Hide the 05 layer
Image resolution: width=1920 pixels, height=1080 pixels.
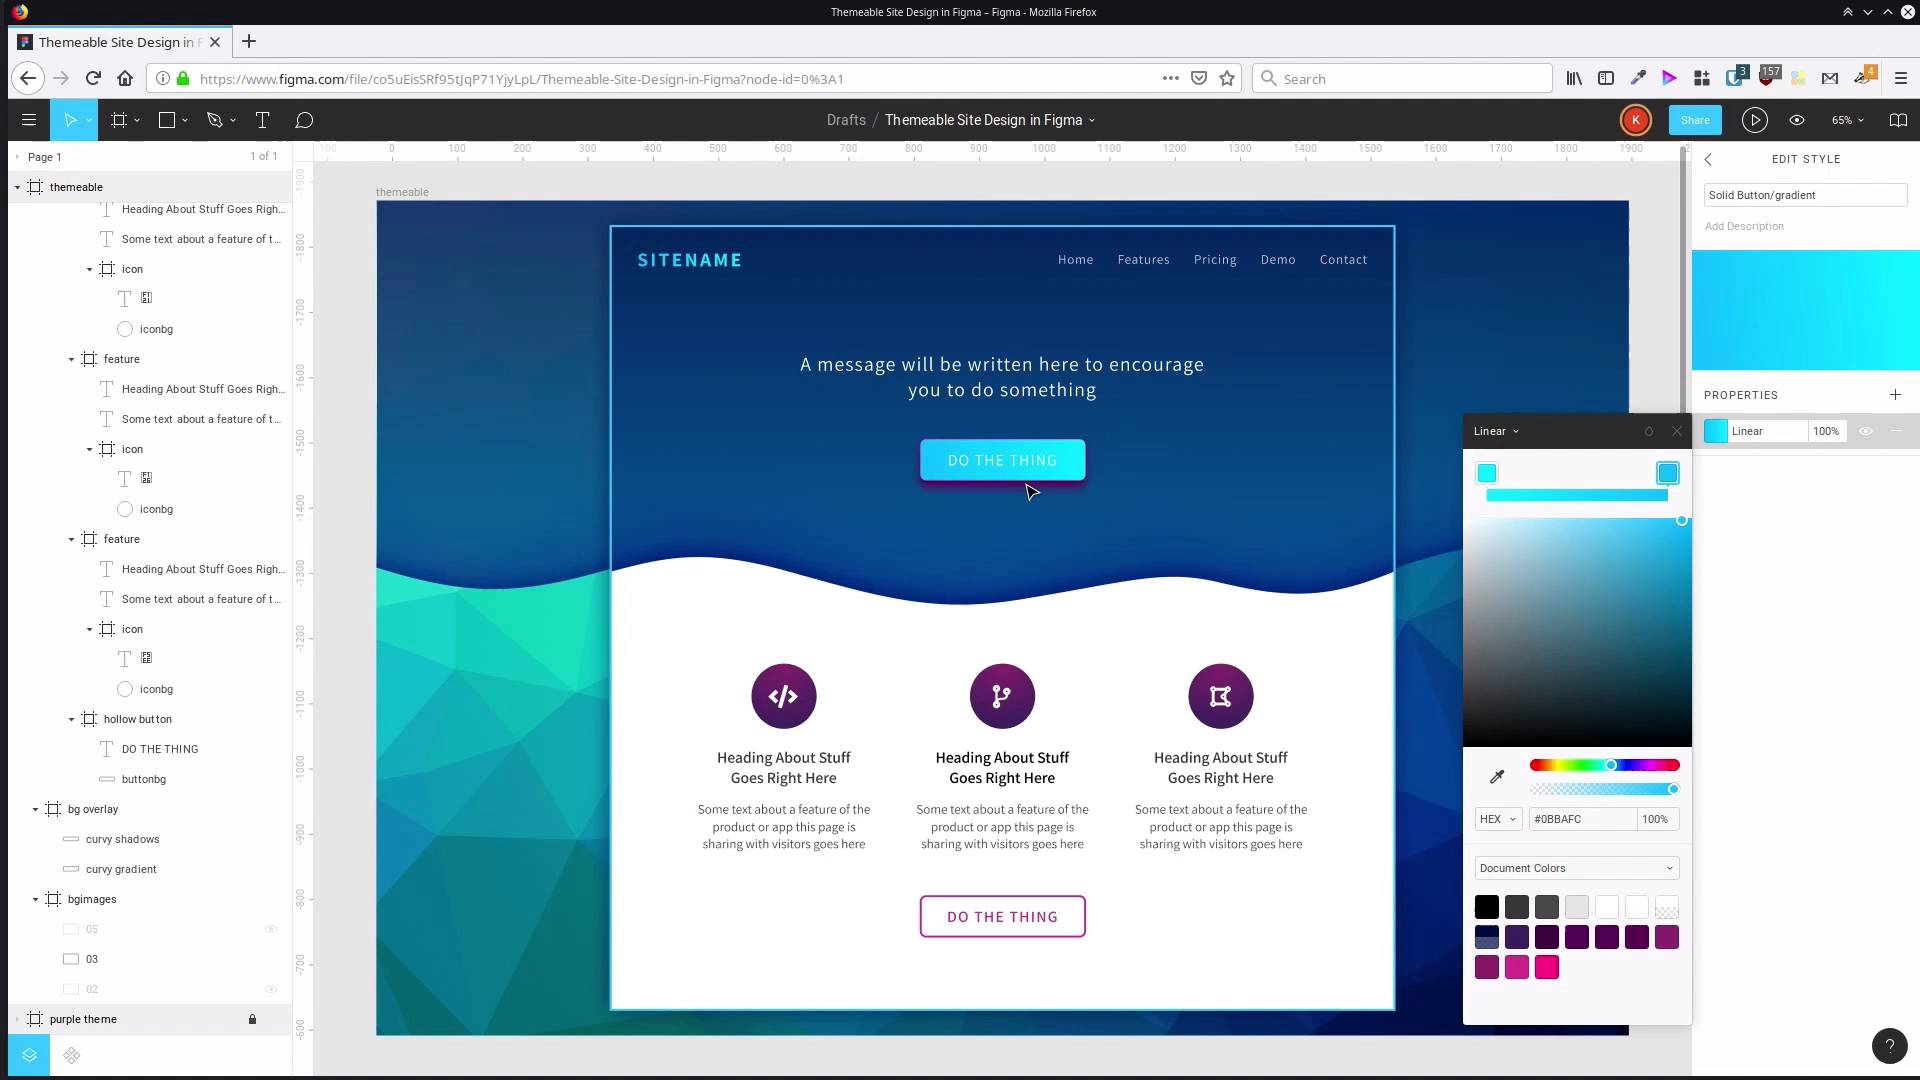point(270,929)
